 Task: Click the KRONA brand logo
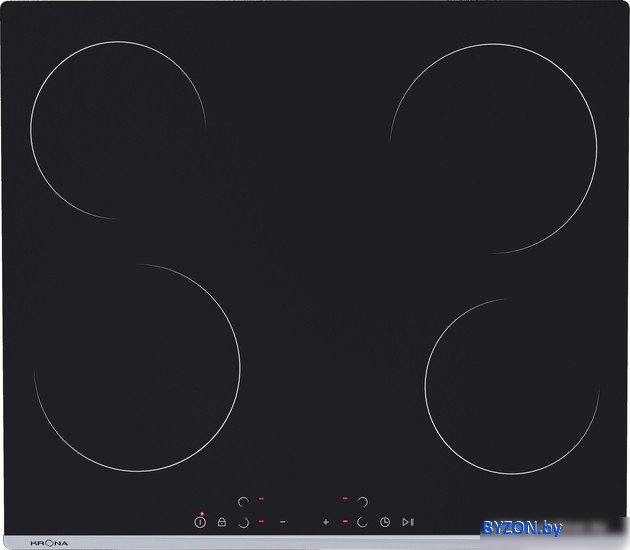[49, 543]
